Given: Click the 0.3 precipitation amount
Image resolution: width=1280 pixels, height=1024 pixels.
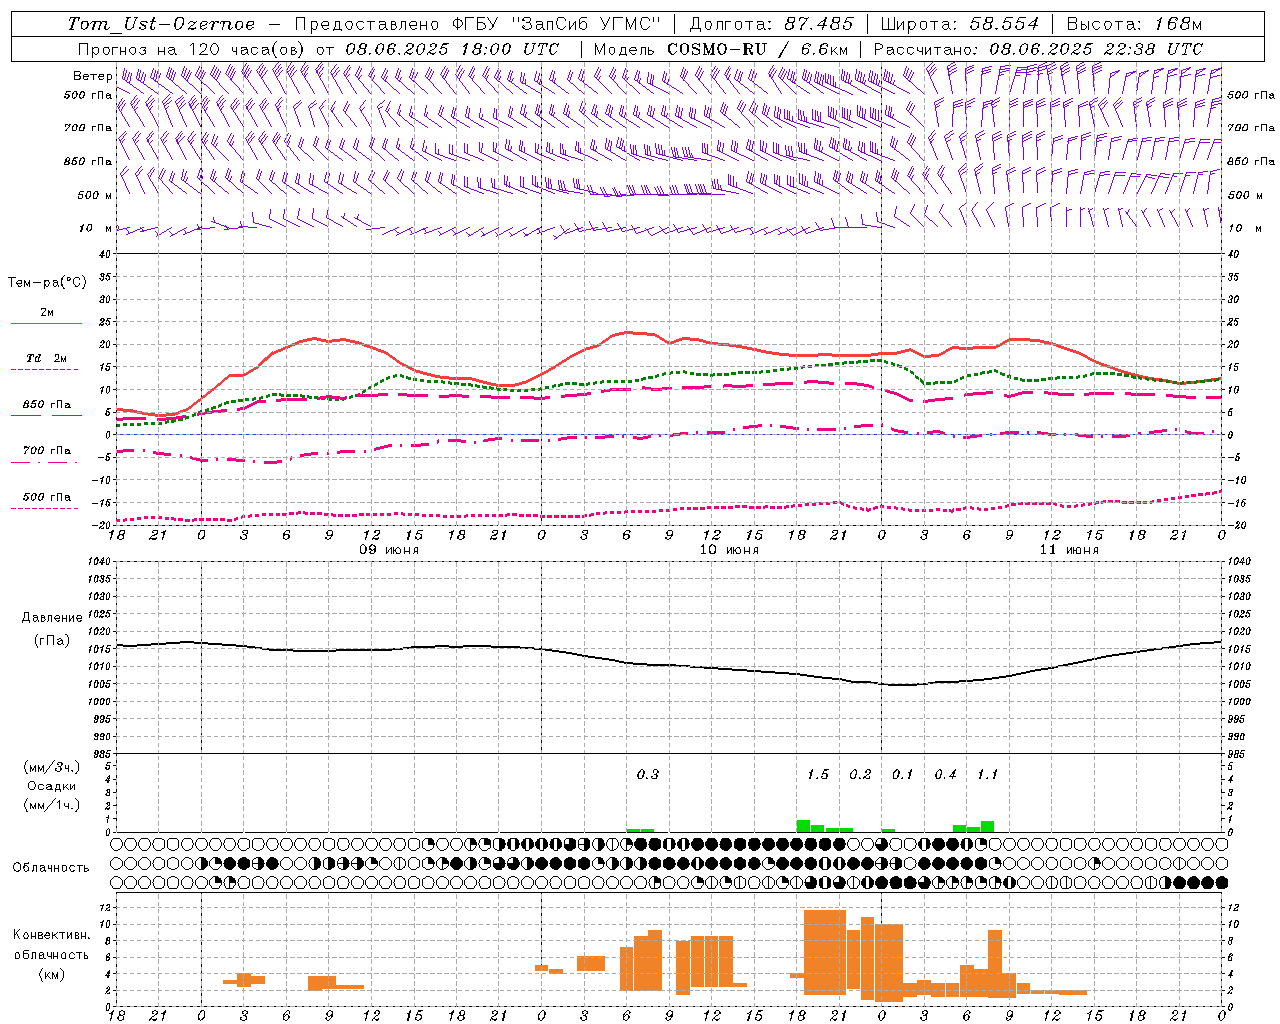Looking at the screenshot, I should [x=648, y=774].
